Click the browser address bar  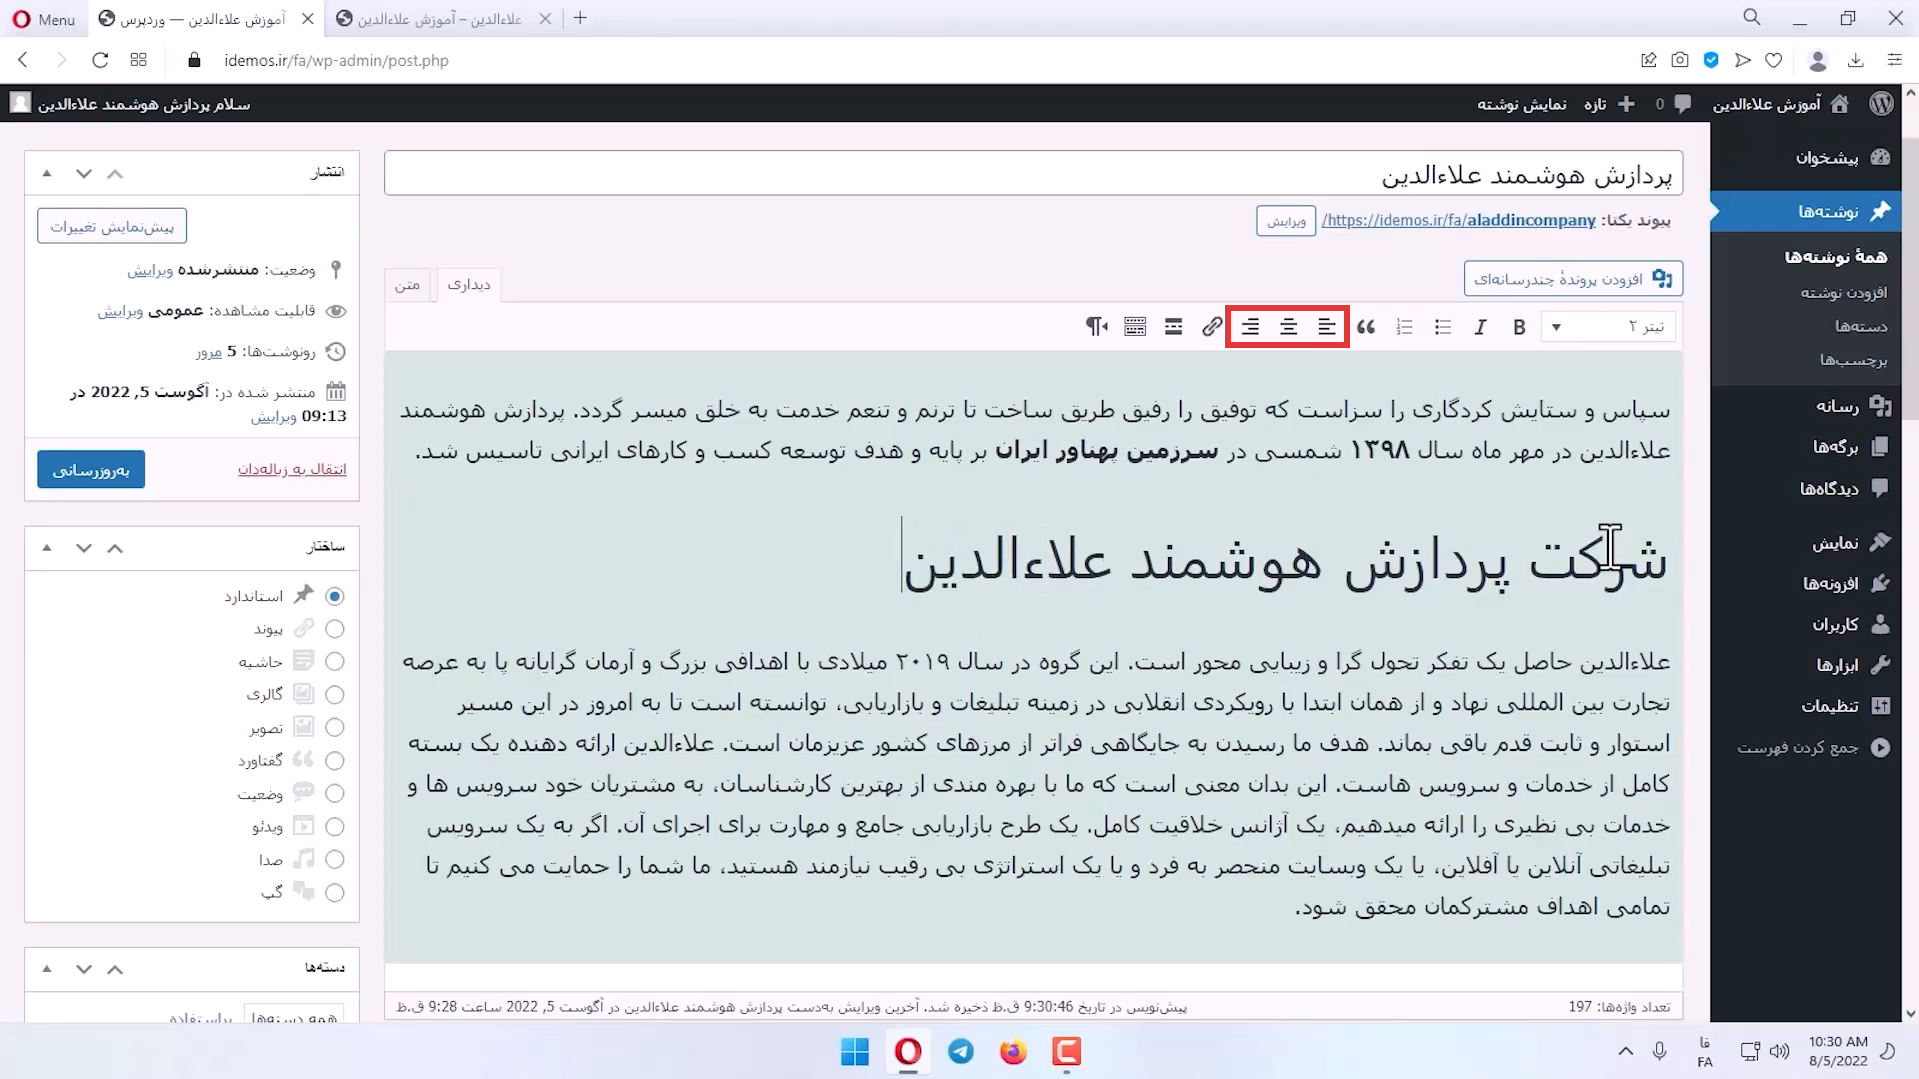click(900, 60)
